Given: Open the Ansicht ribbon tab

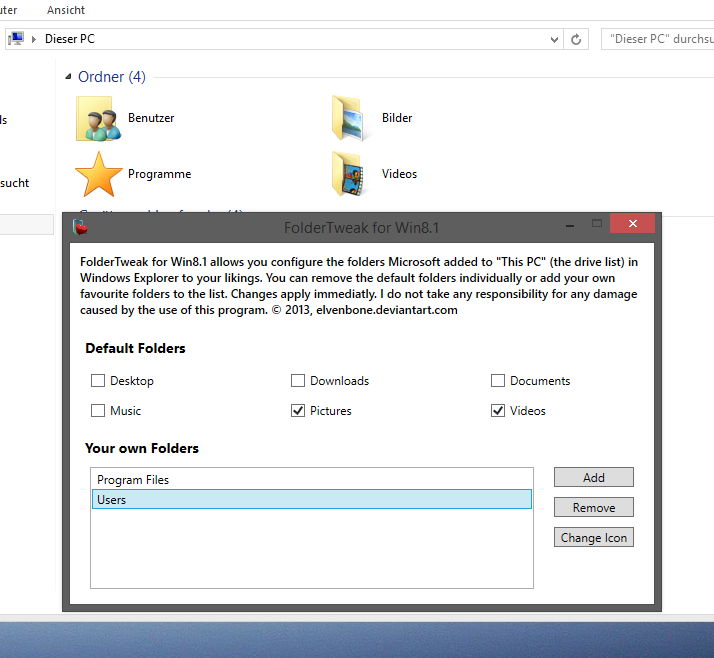Looking at the screenshot, I should (66, 10).
